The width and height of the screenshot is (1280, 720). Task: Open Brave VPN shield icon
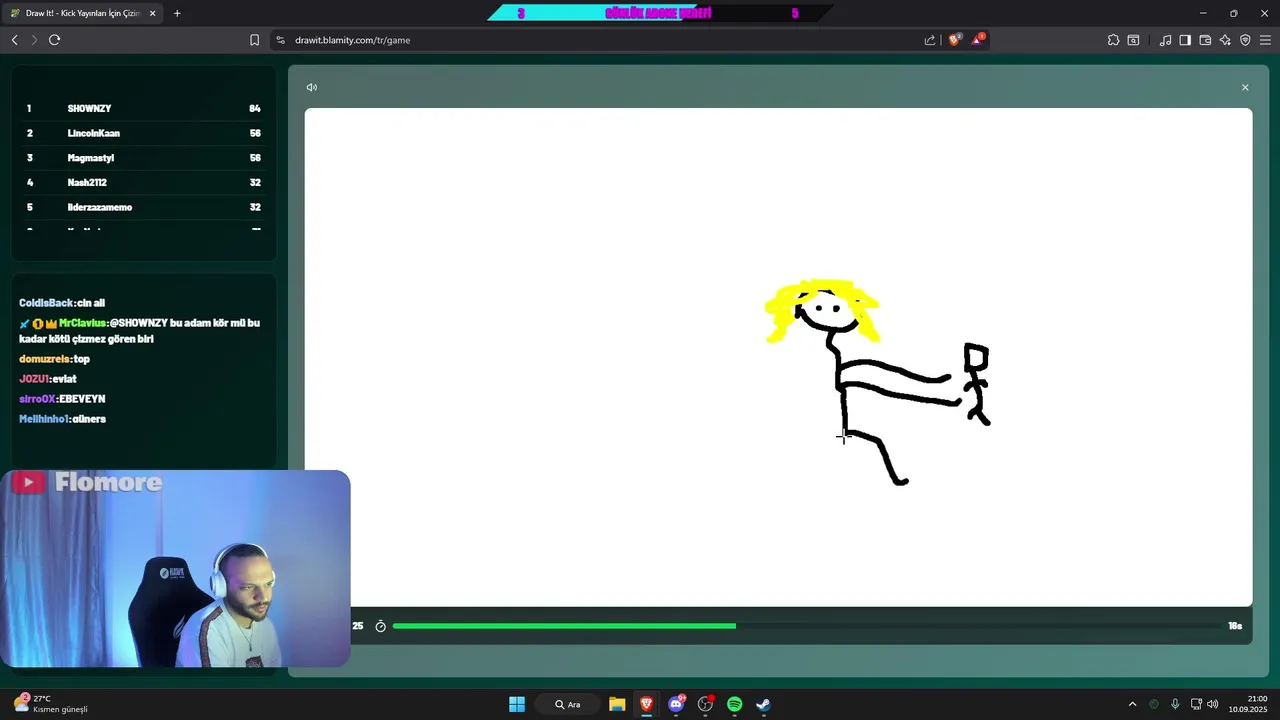1245,40
